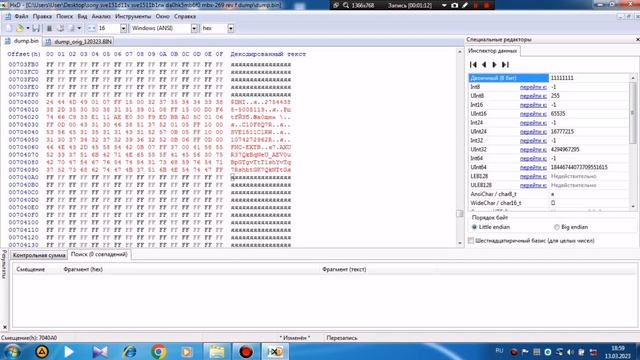This screenshot has width=640, height=360.
Task: Click the data inspector scrollbar thumb
Action: [633, 112]
